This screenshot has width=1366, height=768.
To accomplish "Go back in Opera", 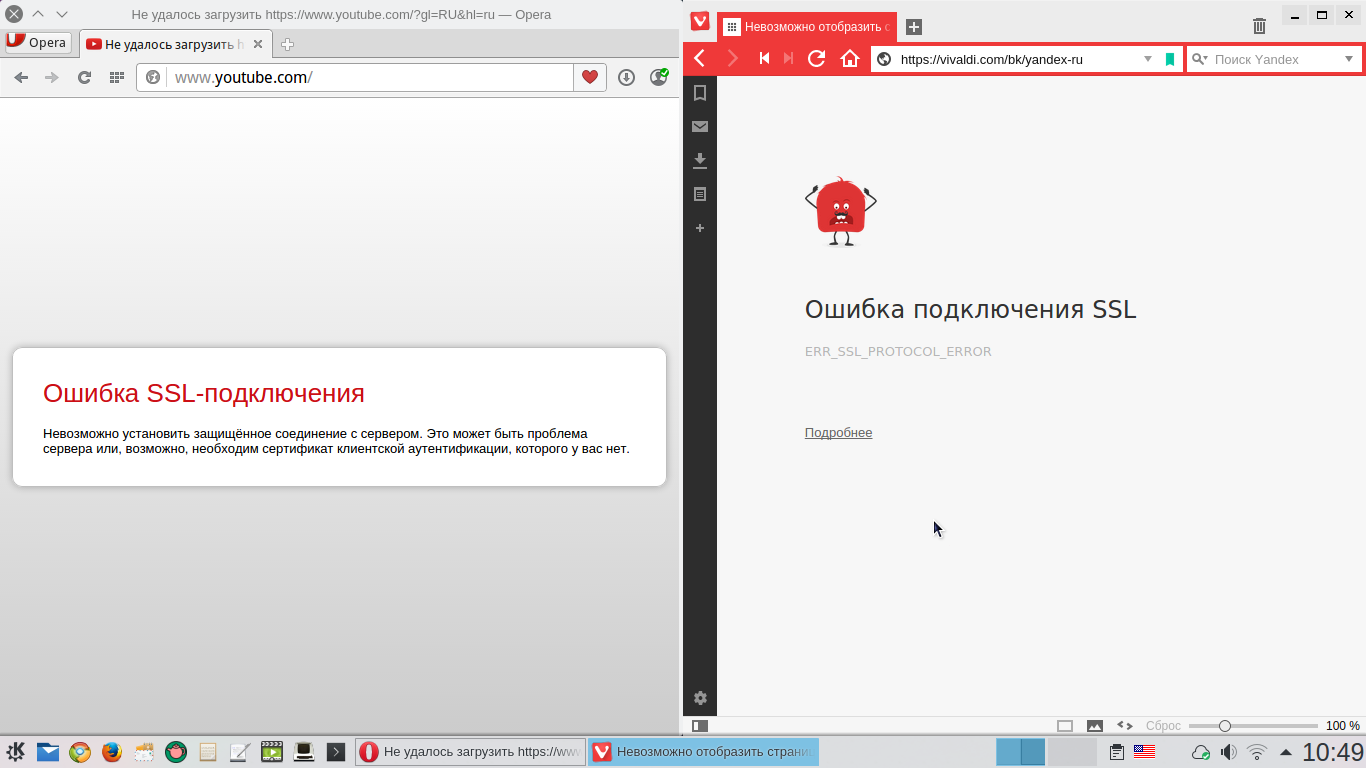I will pos(21,77).
